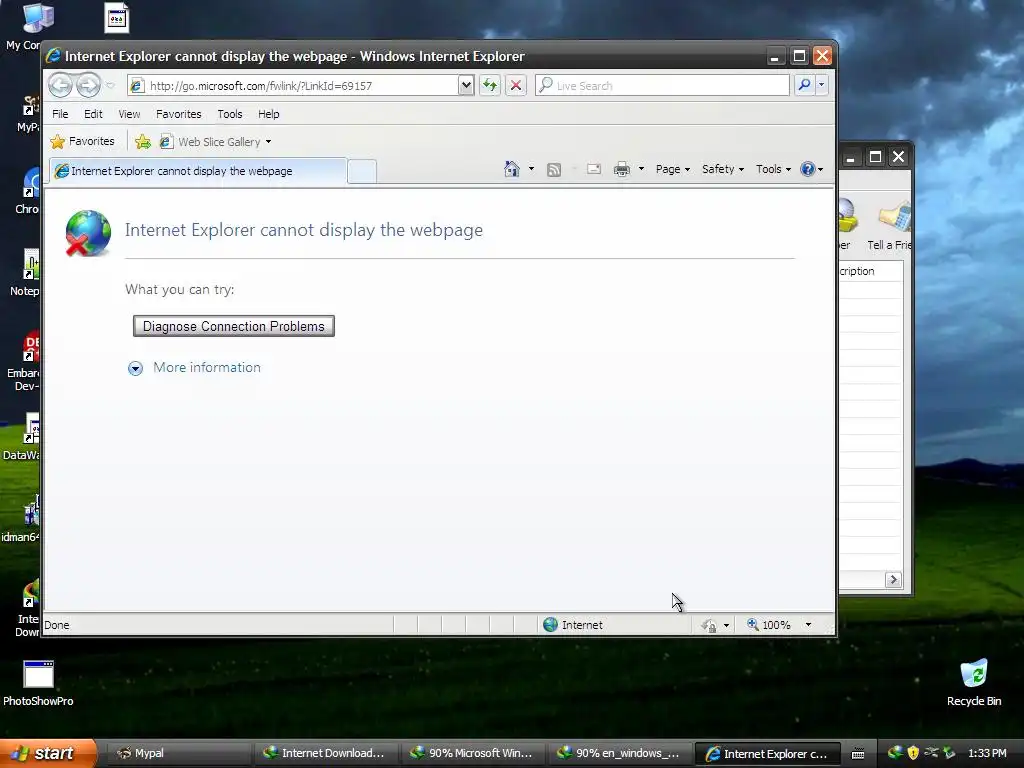Click Diagnose Connection Problems button
1024x768 pixels.
point(234,326)
